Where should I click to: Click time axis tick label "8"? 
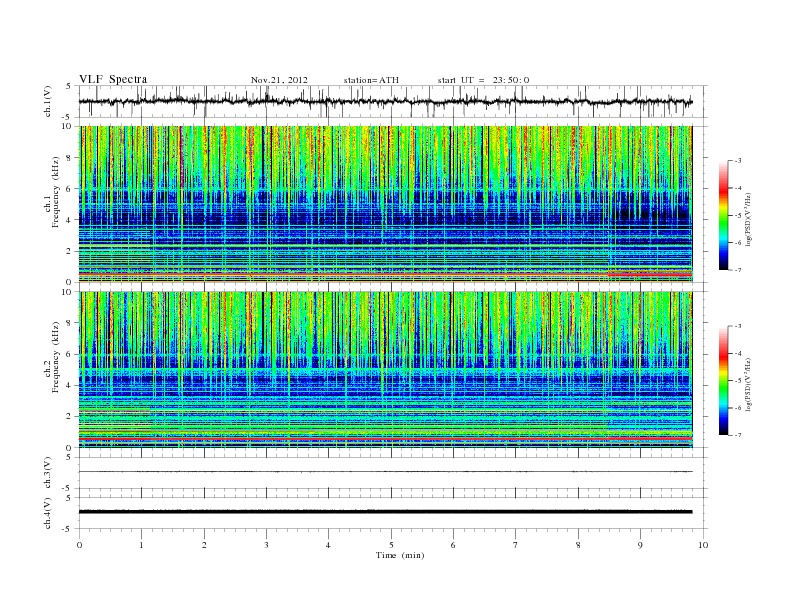(x=578, y=545)
